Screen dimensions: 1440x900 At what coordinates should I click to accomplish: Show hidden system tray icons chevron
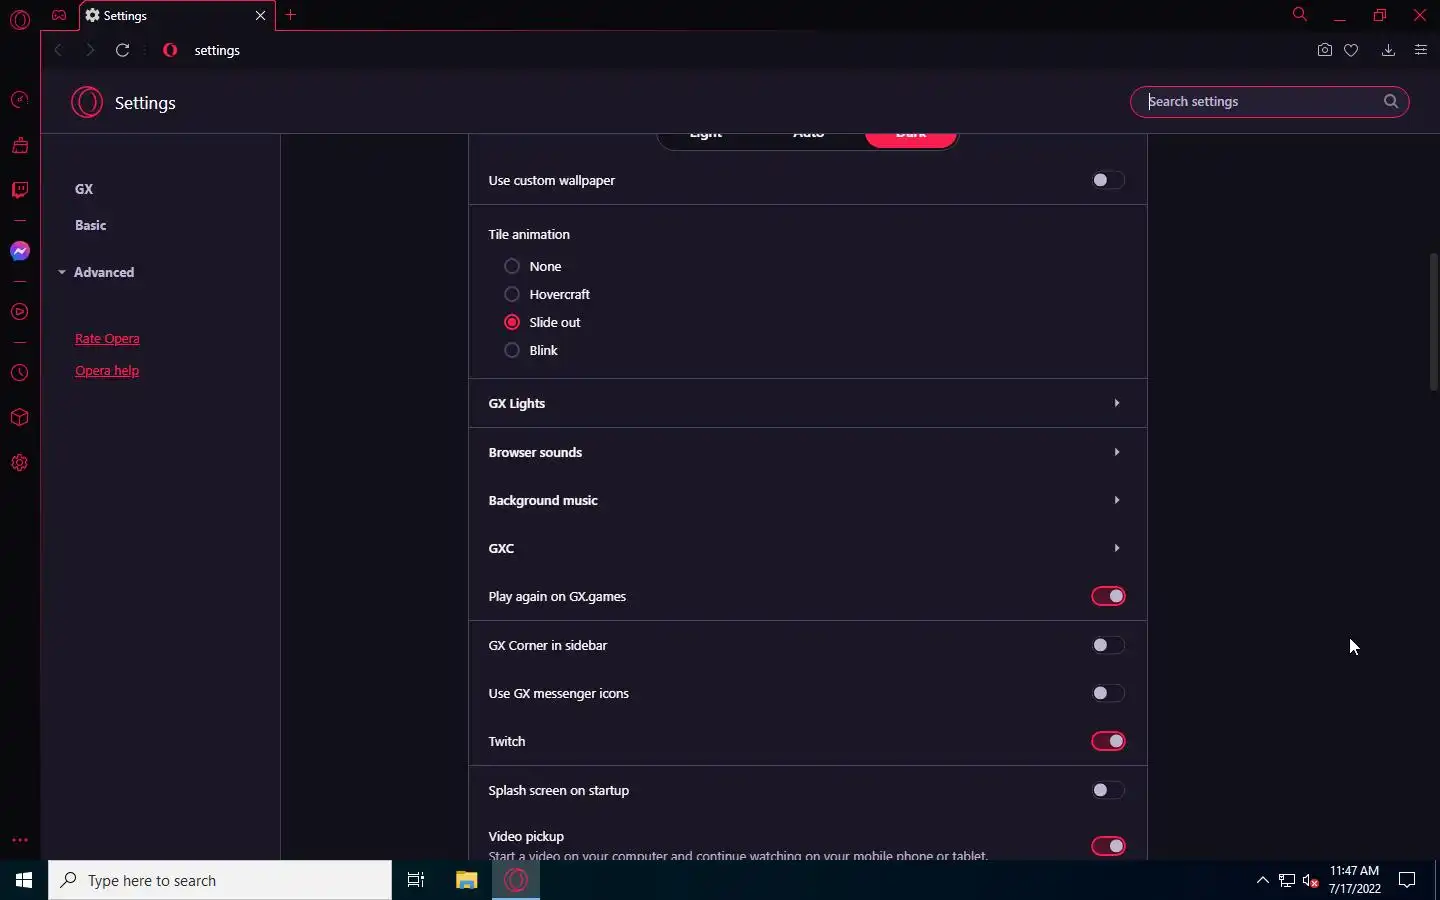(1262, 880)
